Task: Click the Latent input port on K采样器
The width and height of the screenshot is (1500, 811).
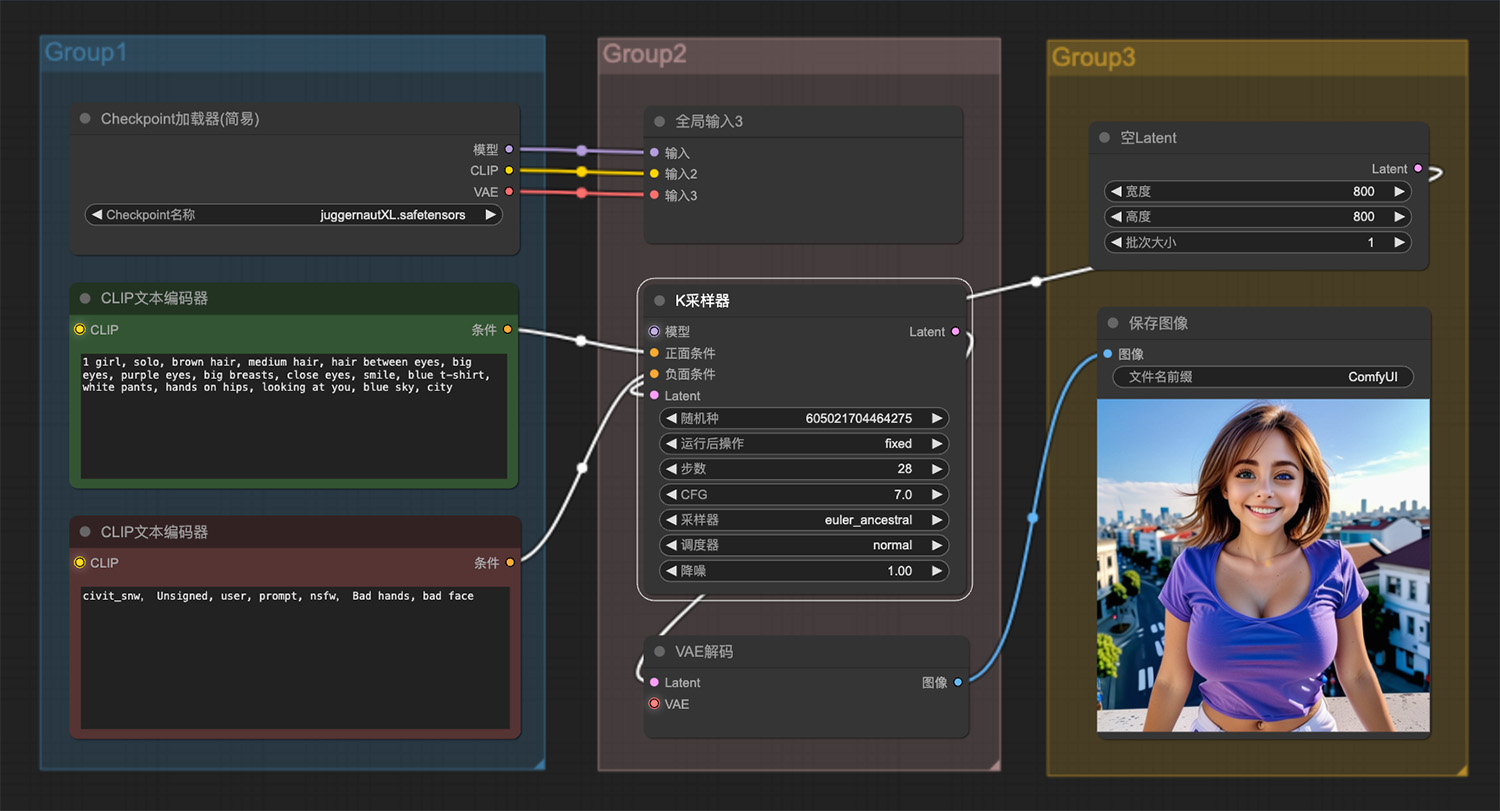Action: pyautogui.click(x=654, y=396)
